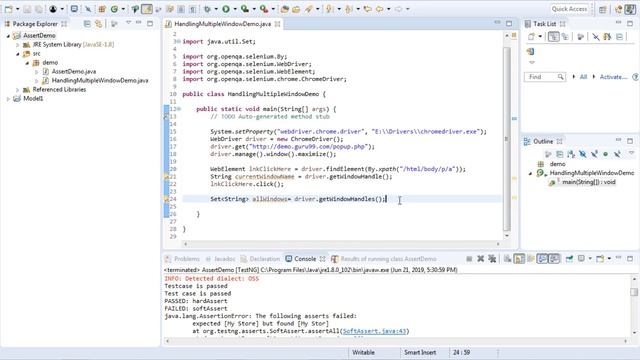
Task: Click the Next Annotation arrow icon
Action: coord(329,9)
